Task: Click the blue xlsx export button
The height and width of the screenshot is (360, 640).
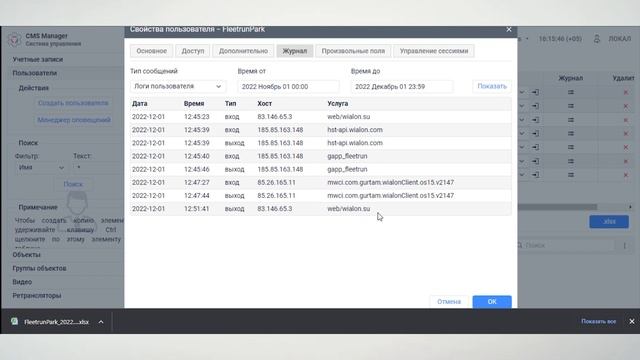Action: (x=609, y=221)
